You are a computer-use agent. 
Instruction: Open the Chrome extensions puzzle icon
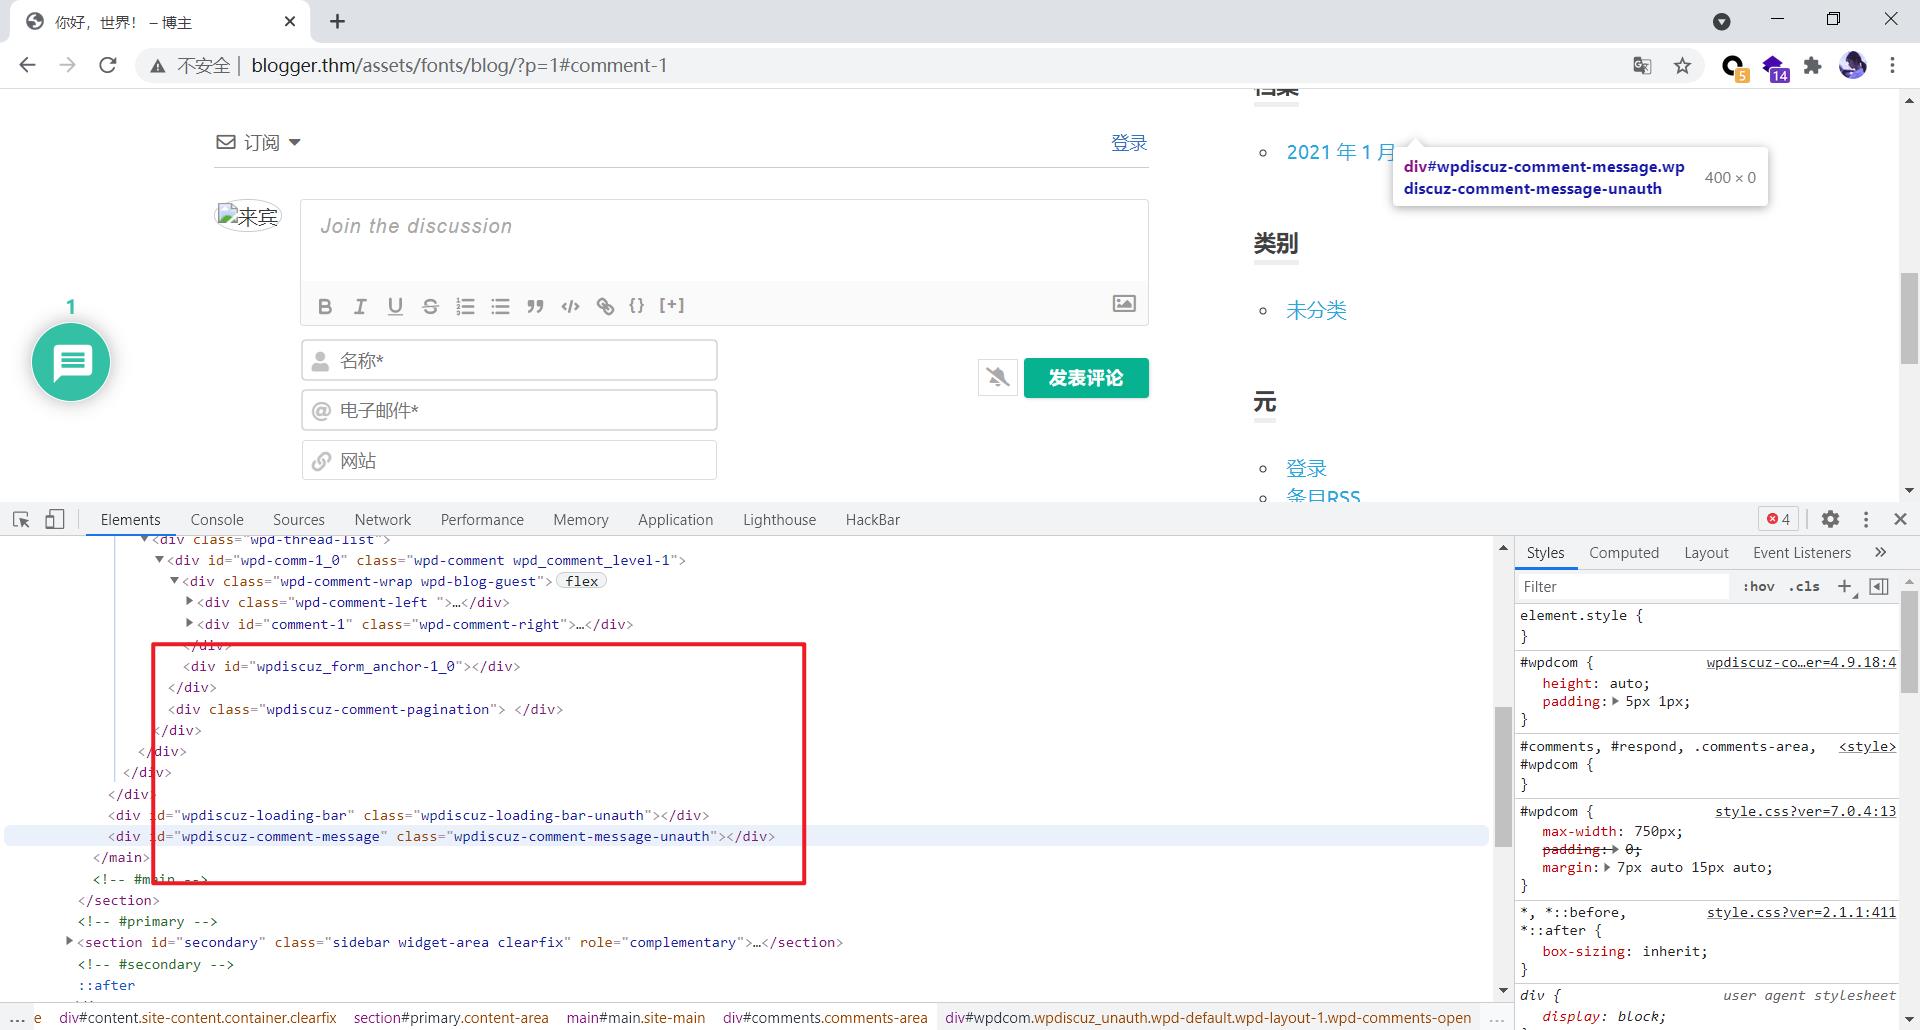coord(1812,66)
